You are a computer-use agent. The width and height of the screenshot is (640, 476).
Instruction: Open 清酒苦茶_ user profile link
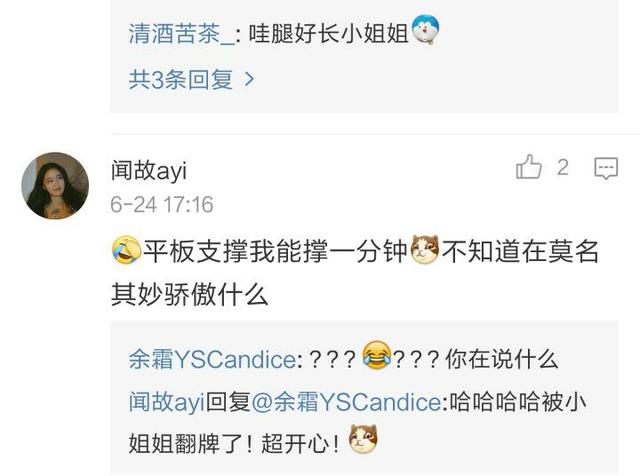coord(182,33)
